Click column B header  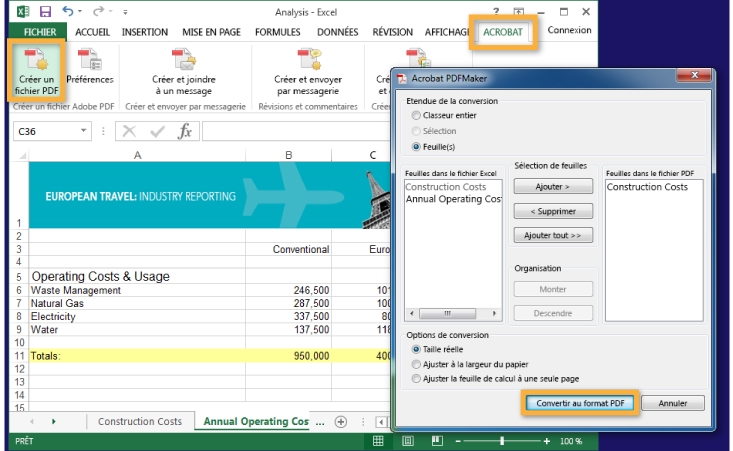point(288,155)
